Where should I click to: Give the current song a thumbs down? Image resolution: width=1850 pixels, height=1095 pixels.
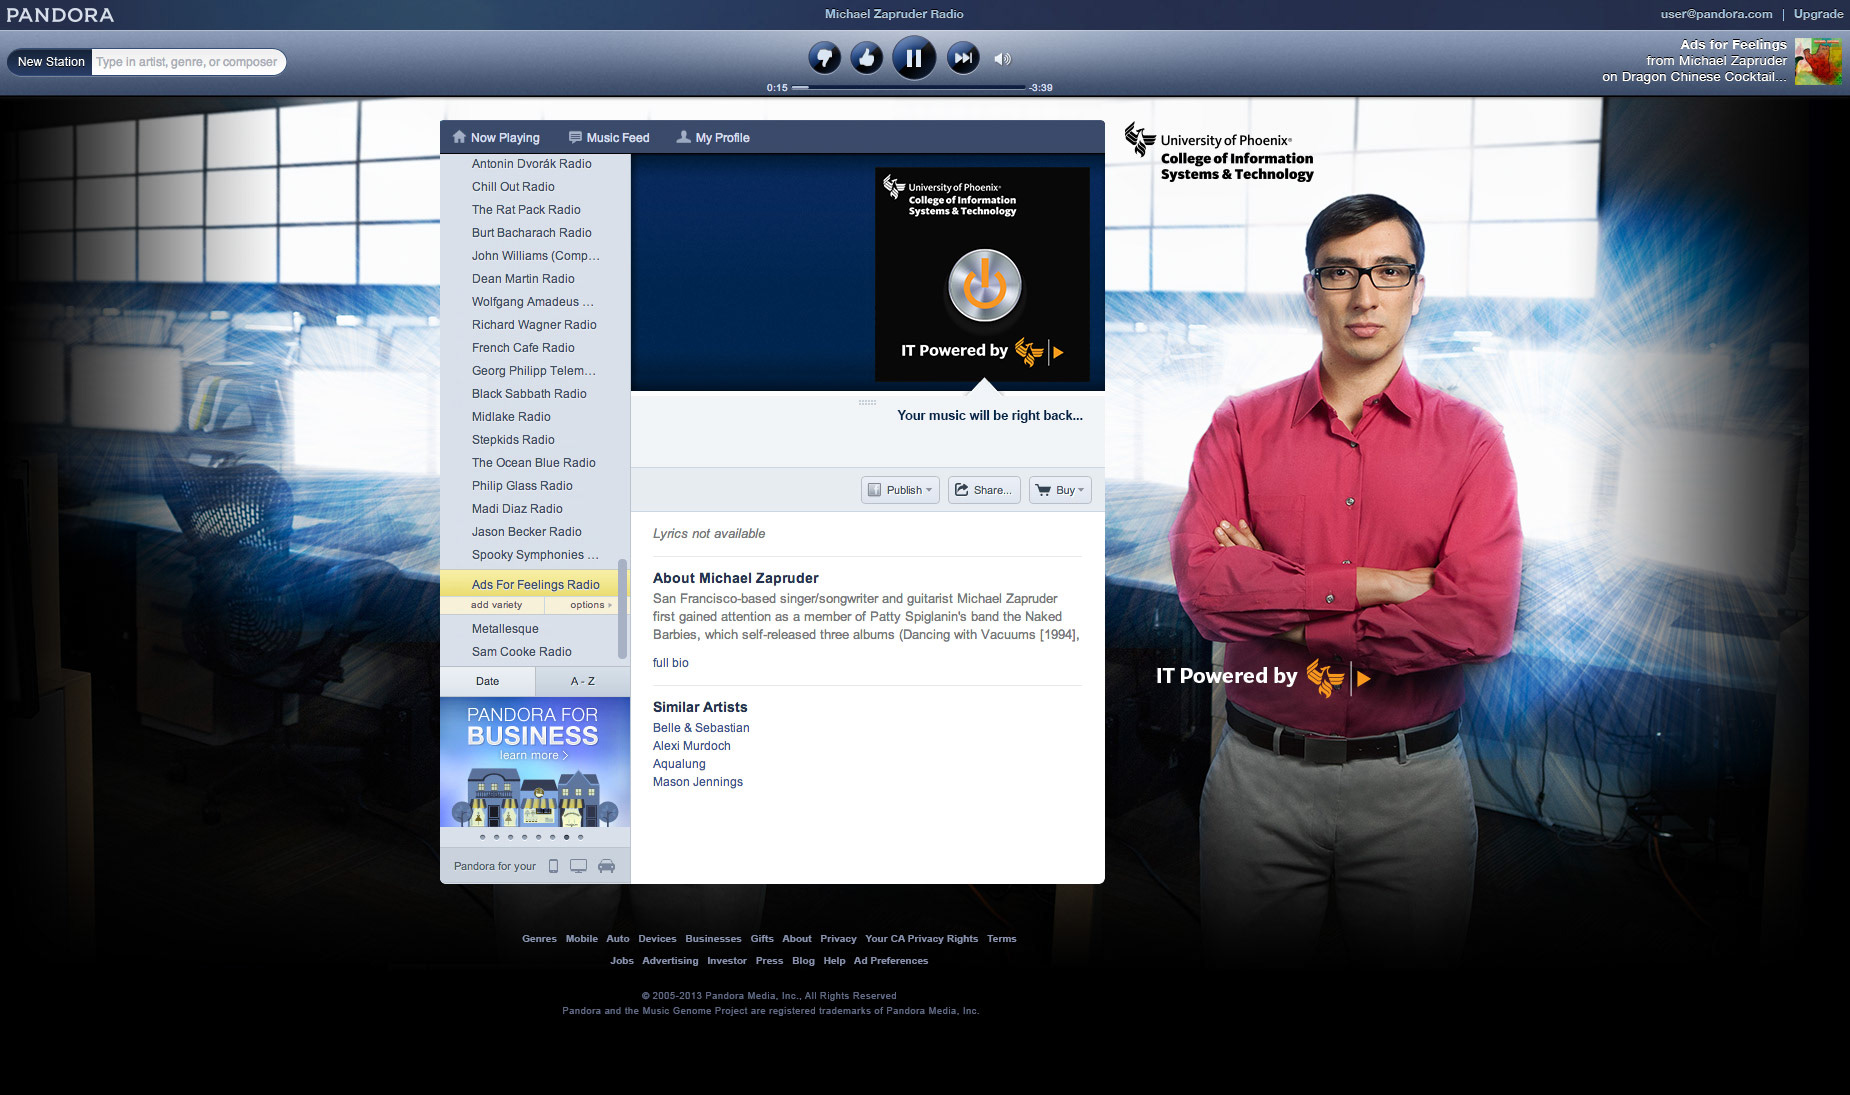click(x=824, y=58)
